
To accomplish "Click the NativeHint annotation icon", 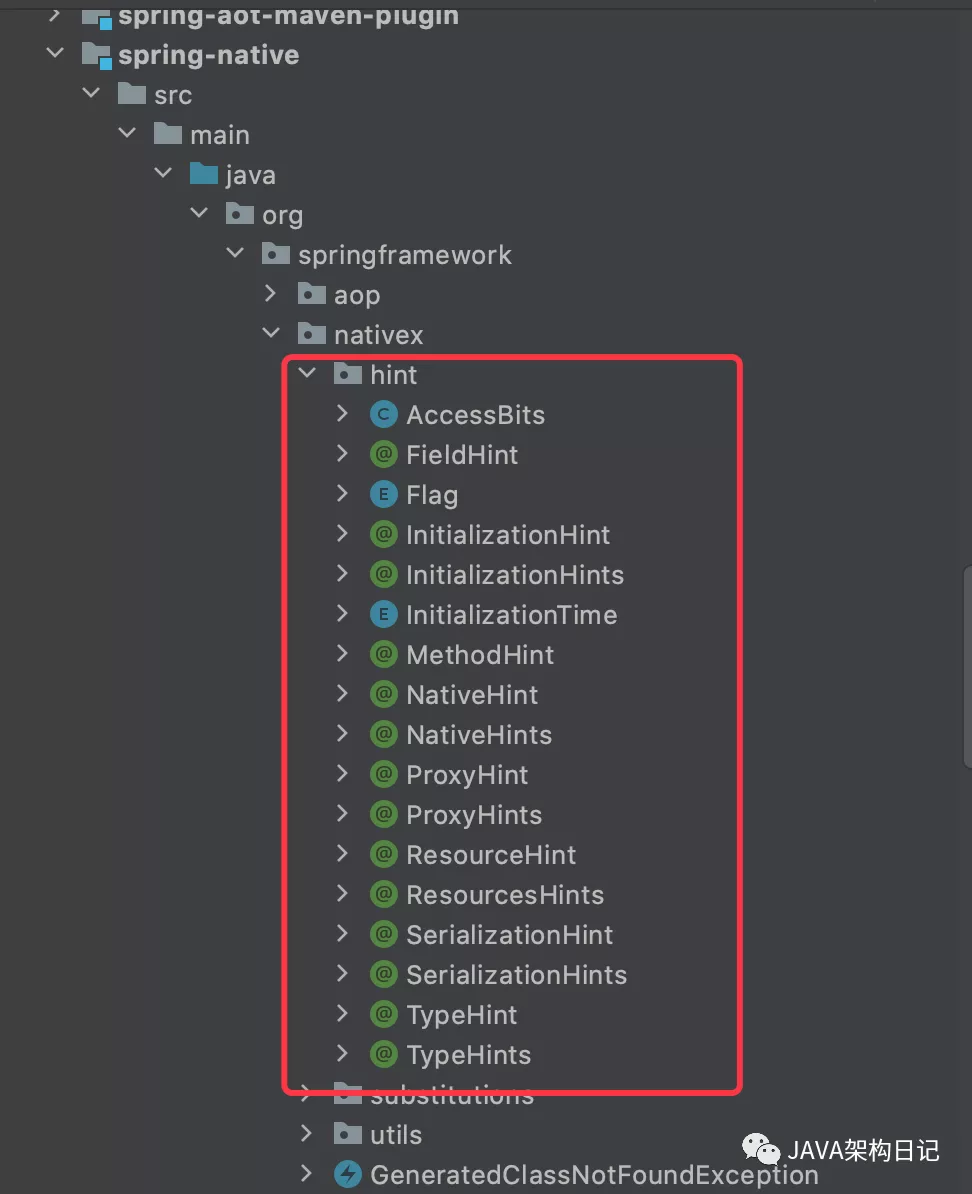I will 384,694.
